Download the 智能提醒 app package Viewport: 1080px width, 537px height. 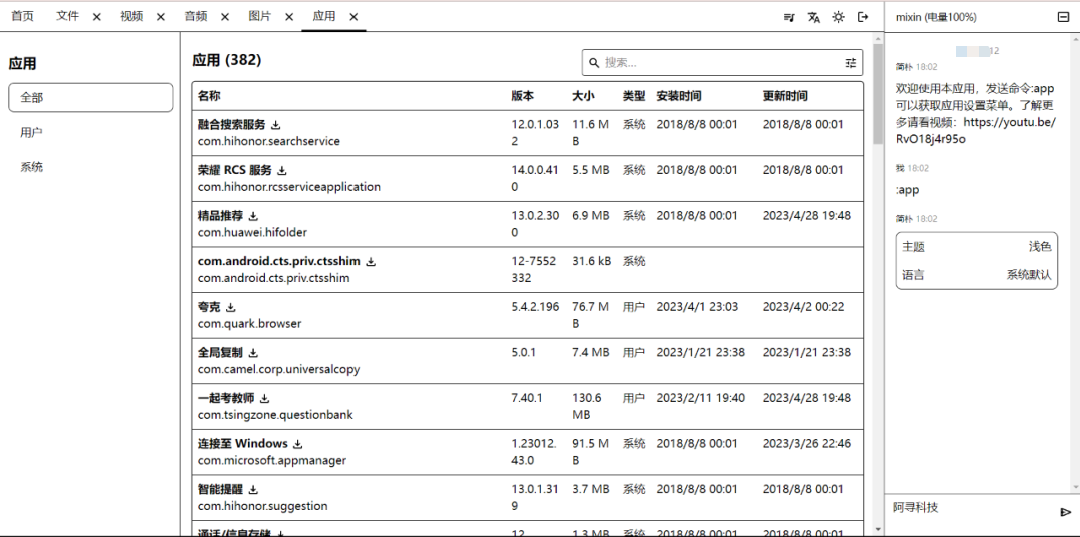pos(253,489)
